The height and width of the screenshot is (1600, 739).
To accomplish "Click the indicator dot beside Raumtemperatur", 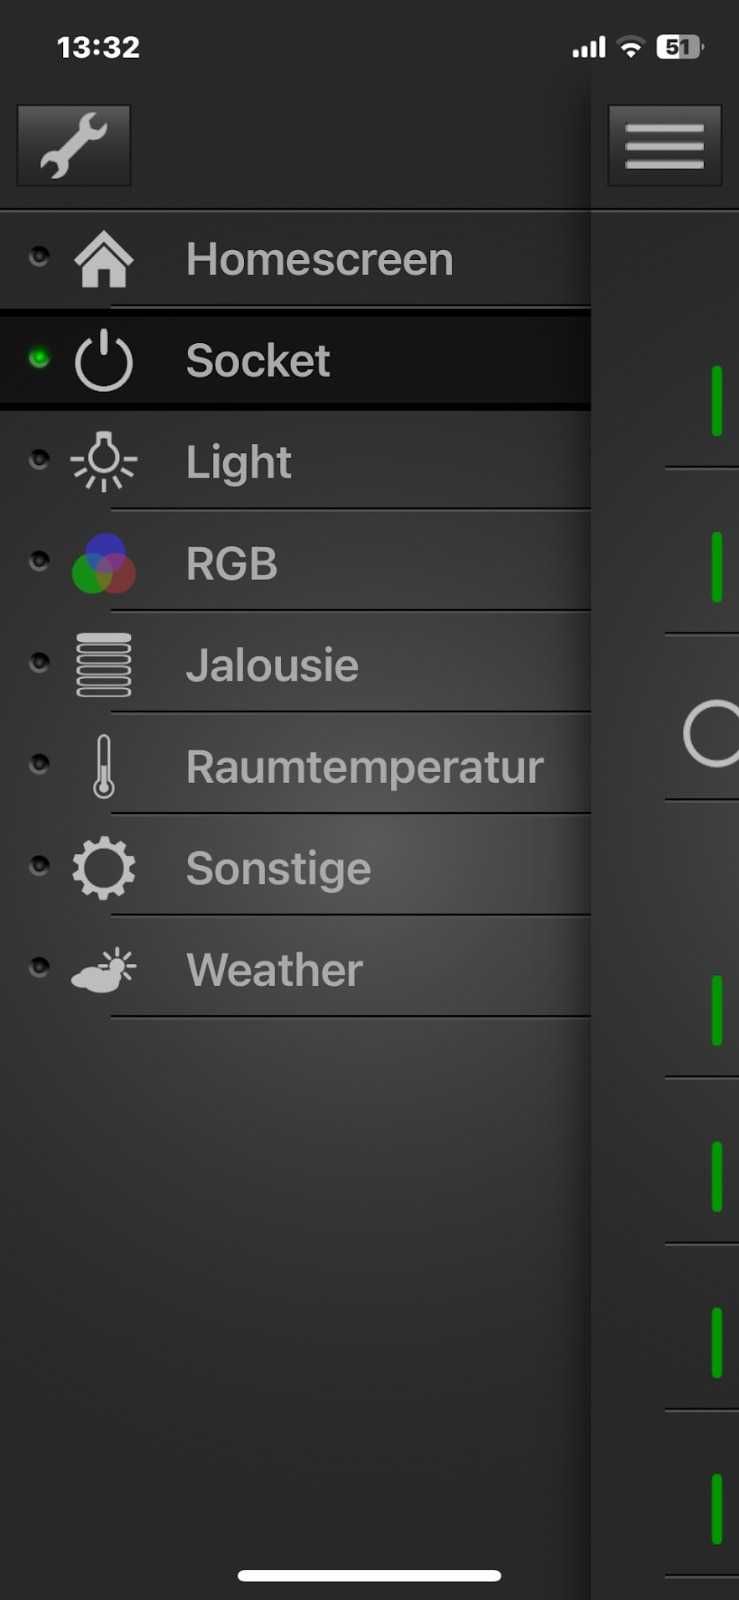I will click(x=39, y=763).
